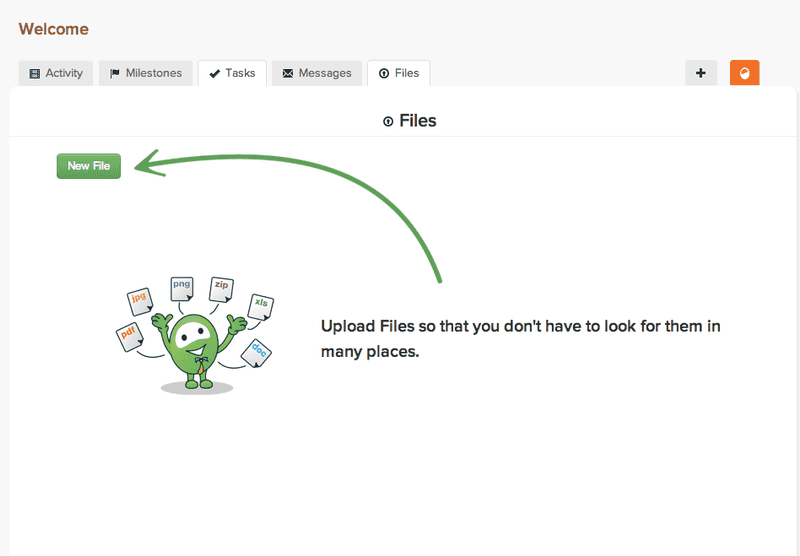The height and width of the screenshot is (556, 800).
Task: Click the plus icon button
Action: 701,73
